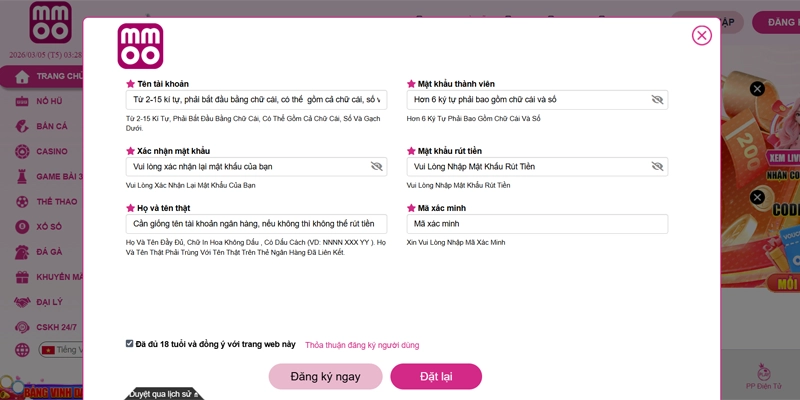The width and height of the screenshot is (800, 400).
Task: Toggle visibility of Xác nhận mật khẩu
Action: click(x=376, y=166)
